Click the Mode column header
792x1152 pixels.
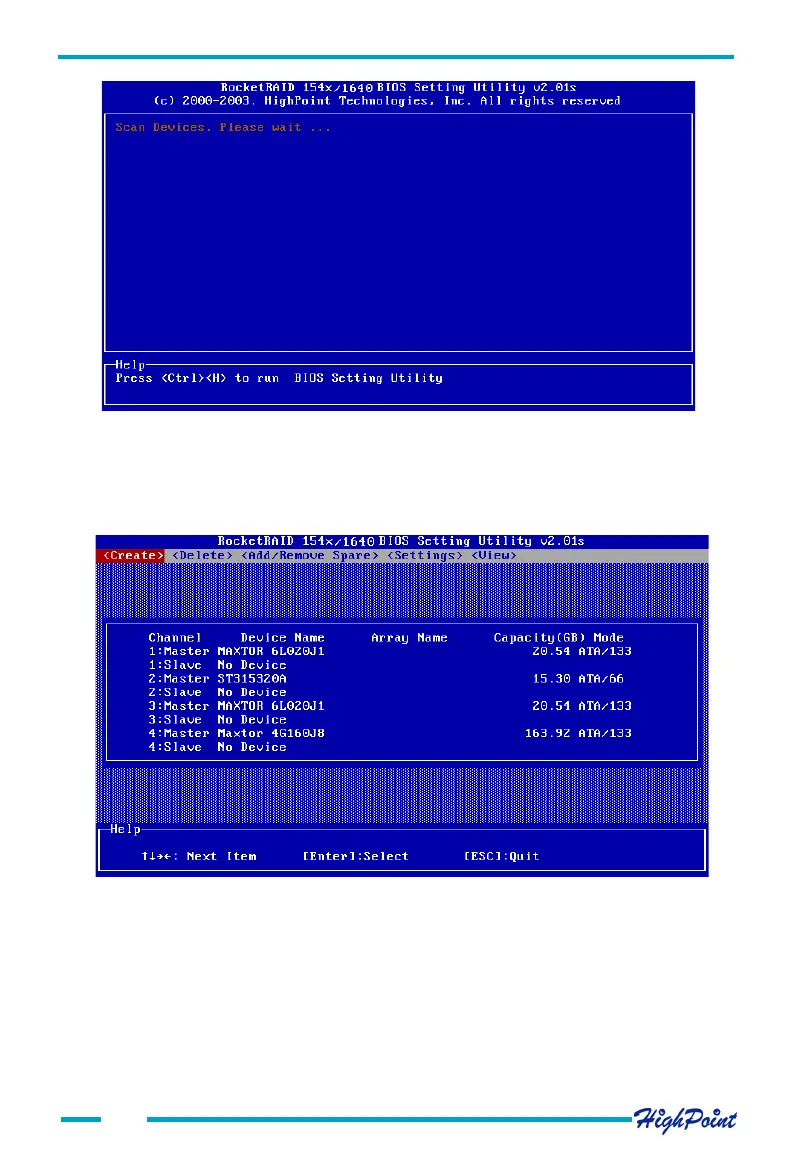608,638
